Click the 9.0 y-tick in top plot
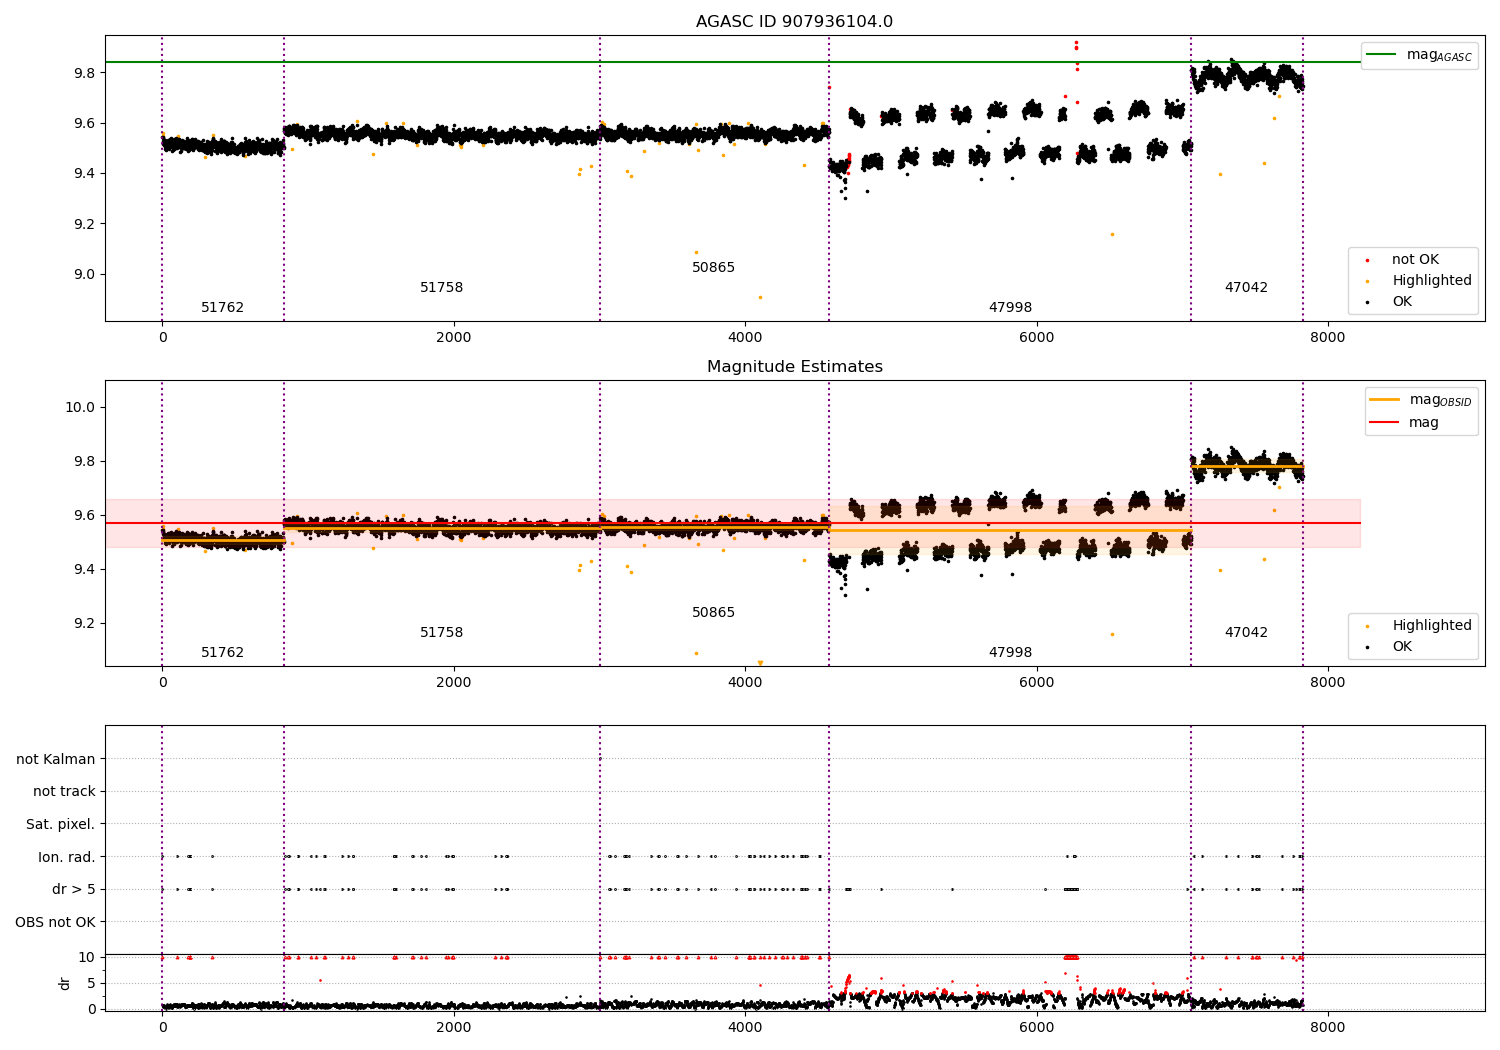The height and width of the screenshot is (1050, 1500). 83,275
